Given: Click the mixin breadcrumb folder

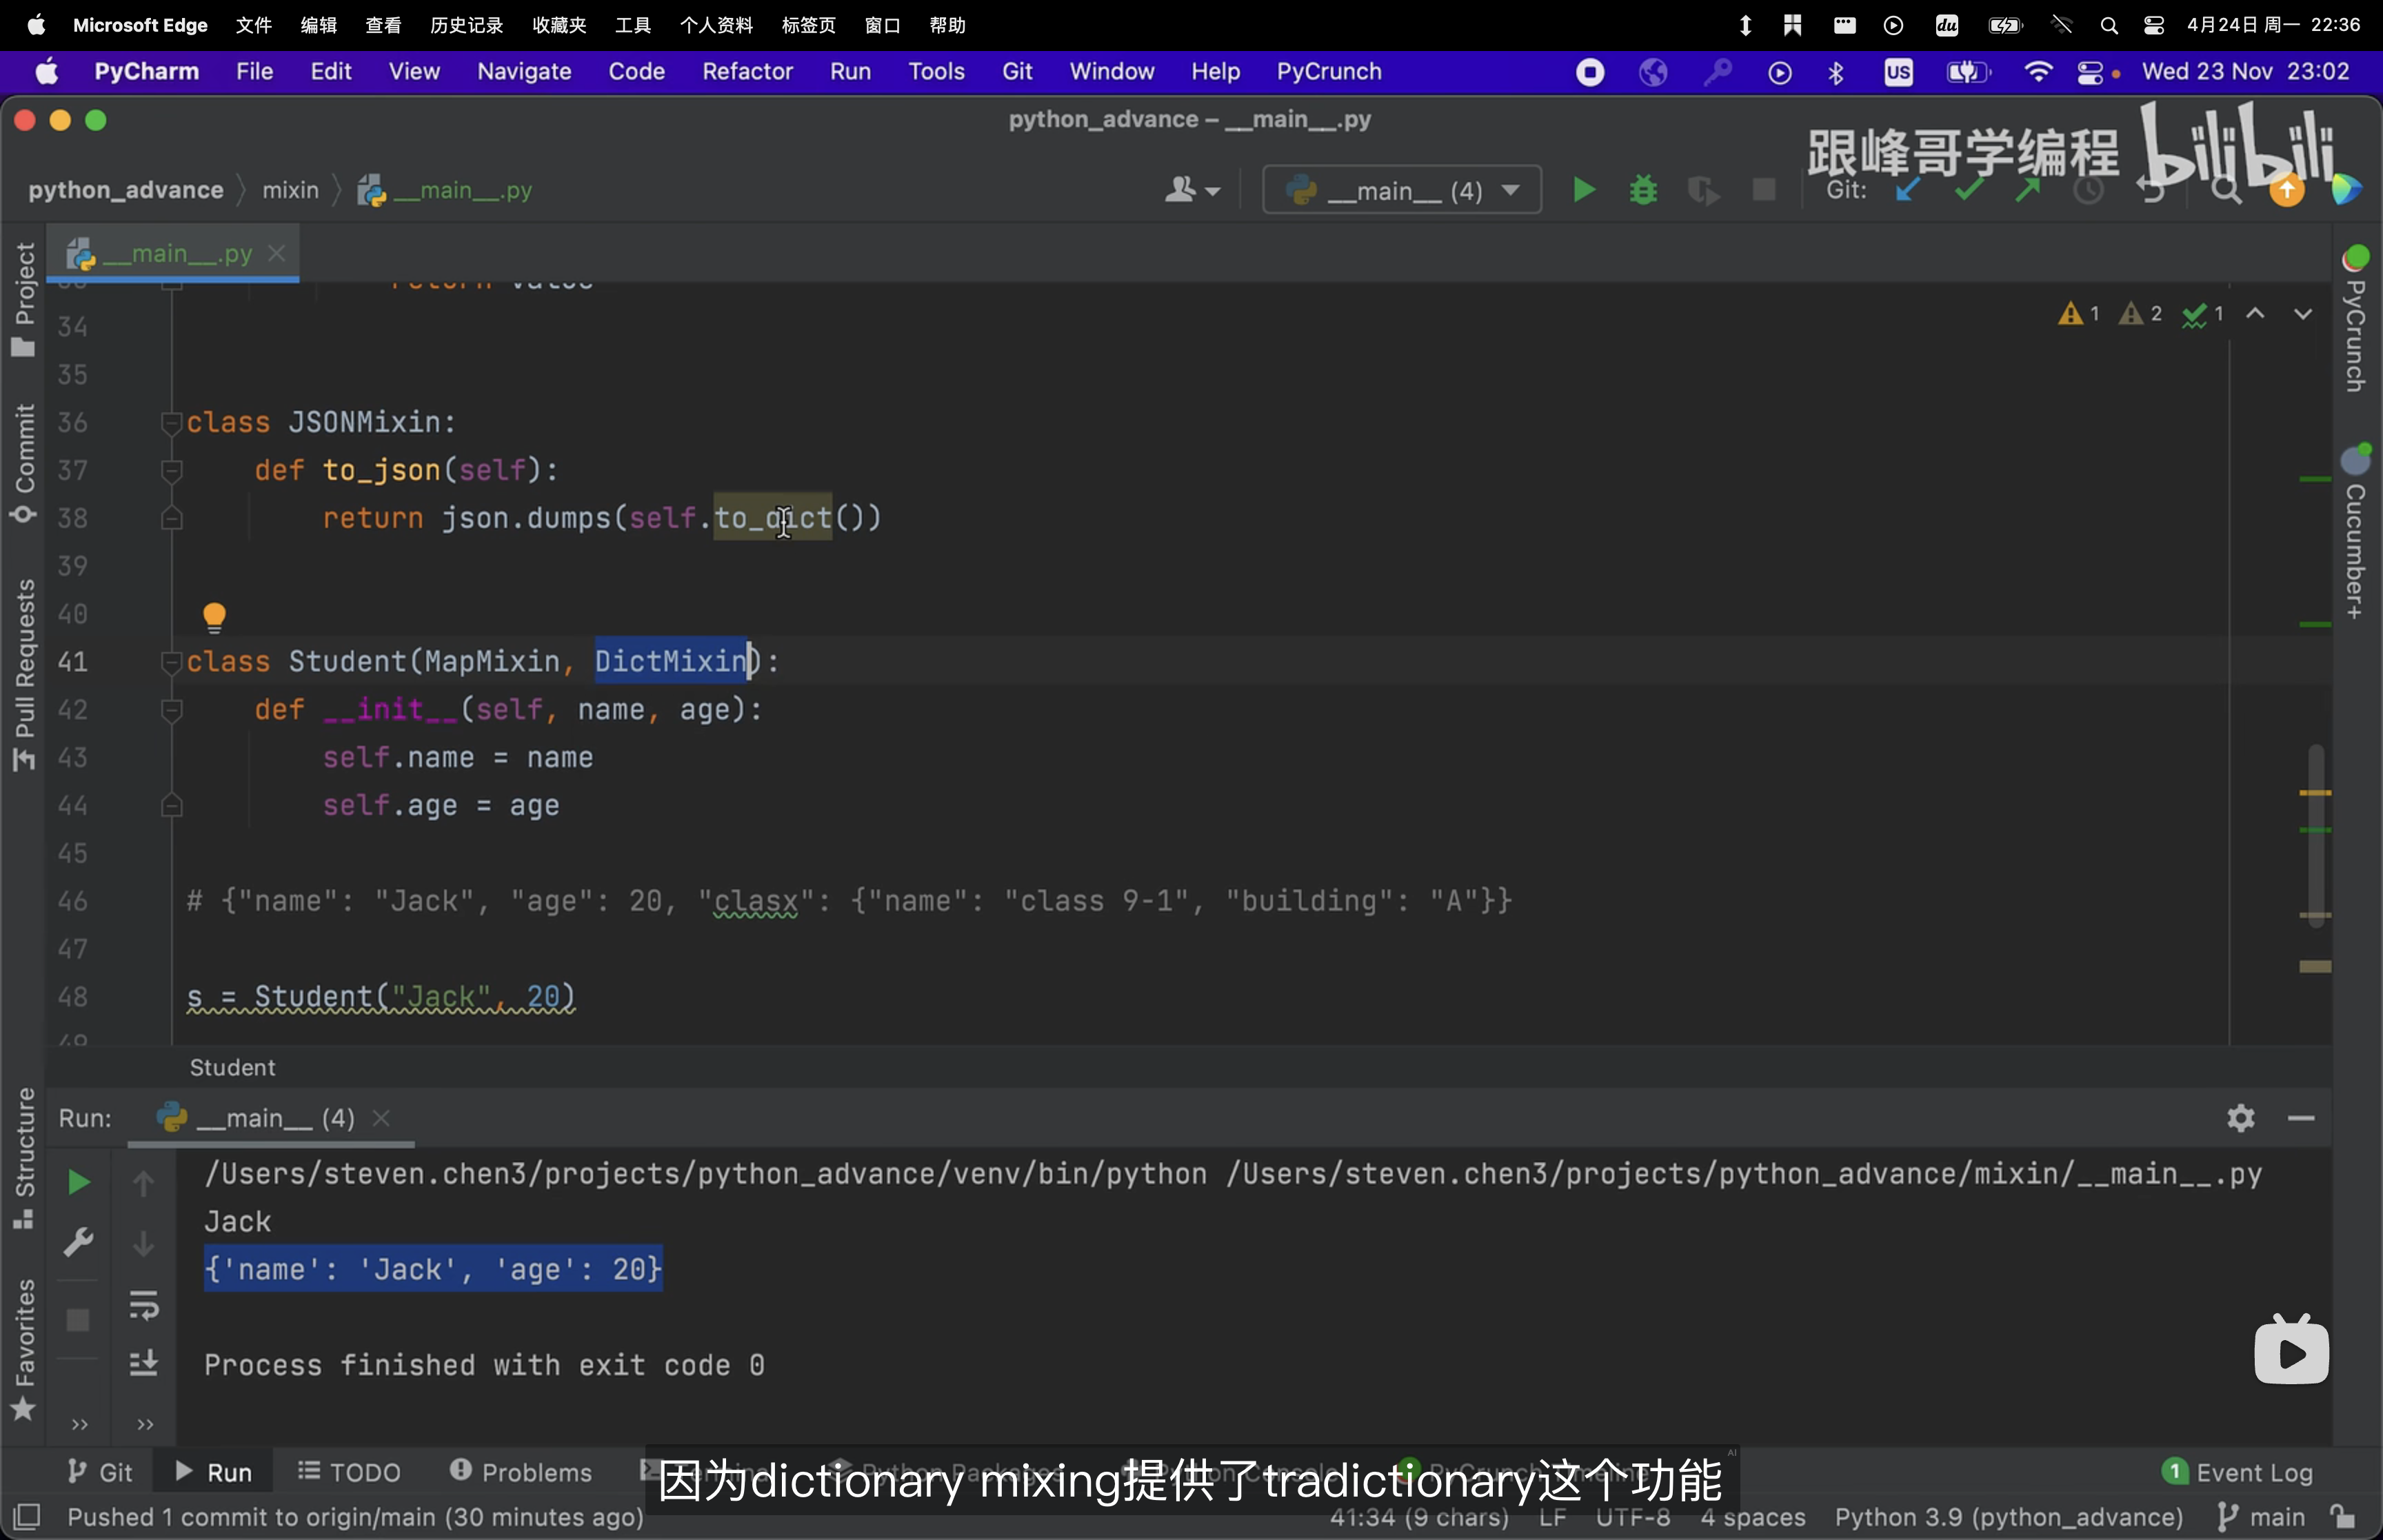Looking at the screenshot, I should pos(290,190).
